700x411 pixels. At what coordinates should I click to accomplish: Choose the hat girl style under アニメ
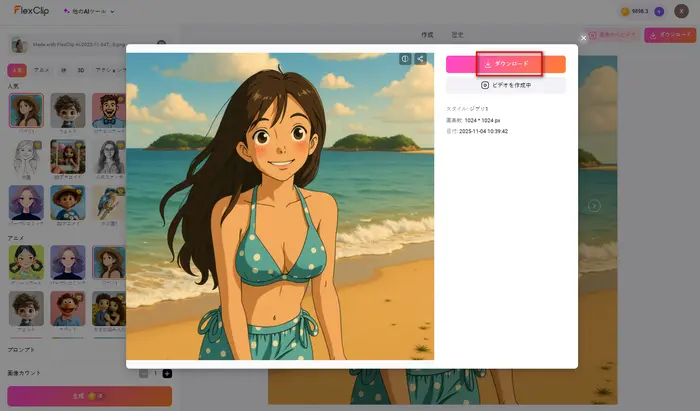[109, 262]
